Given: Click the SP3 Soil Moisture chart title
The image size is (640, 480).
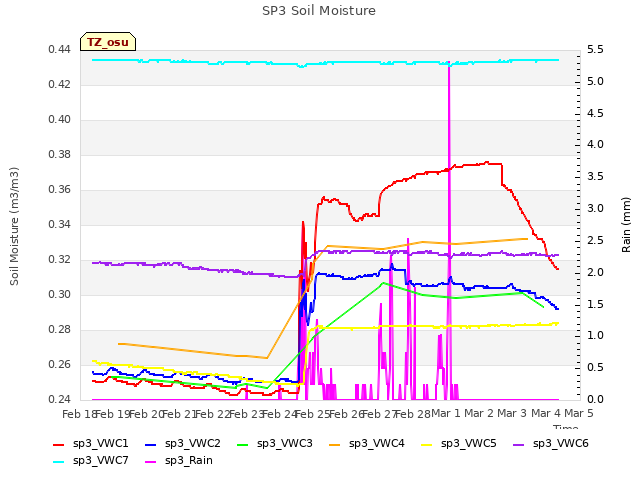Looking at the screenshot, I should tap(319, 11).
